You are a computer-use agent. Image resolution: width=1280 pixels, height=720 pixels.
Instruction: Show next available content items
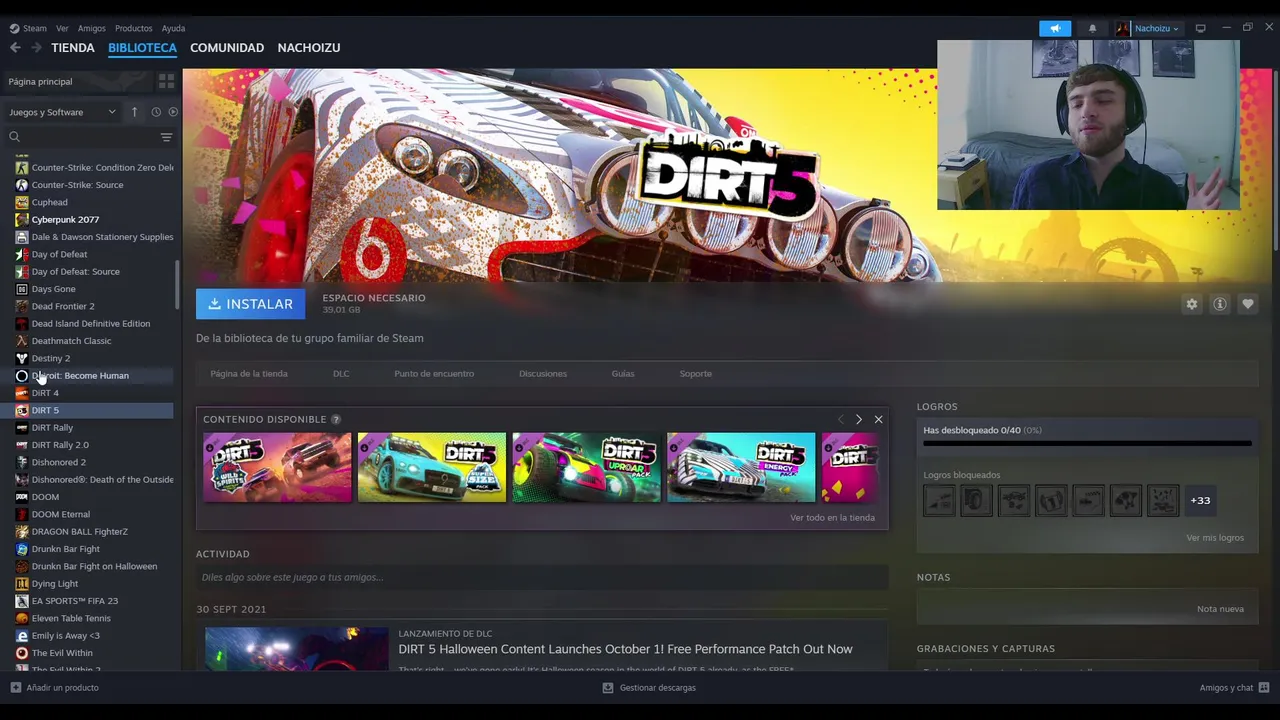click(x=858, y=419)
